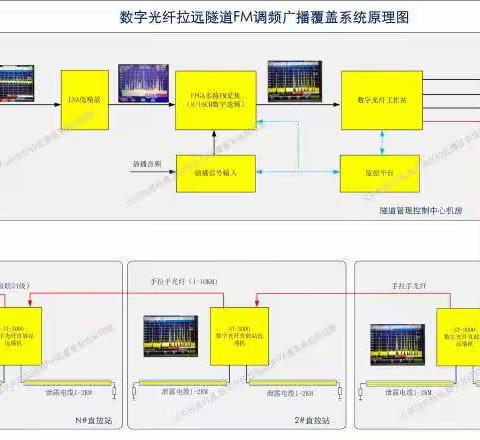Click right 泄露电缆1-2KM label in 2#直放站
480x440 pixels.
(290, 393)
